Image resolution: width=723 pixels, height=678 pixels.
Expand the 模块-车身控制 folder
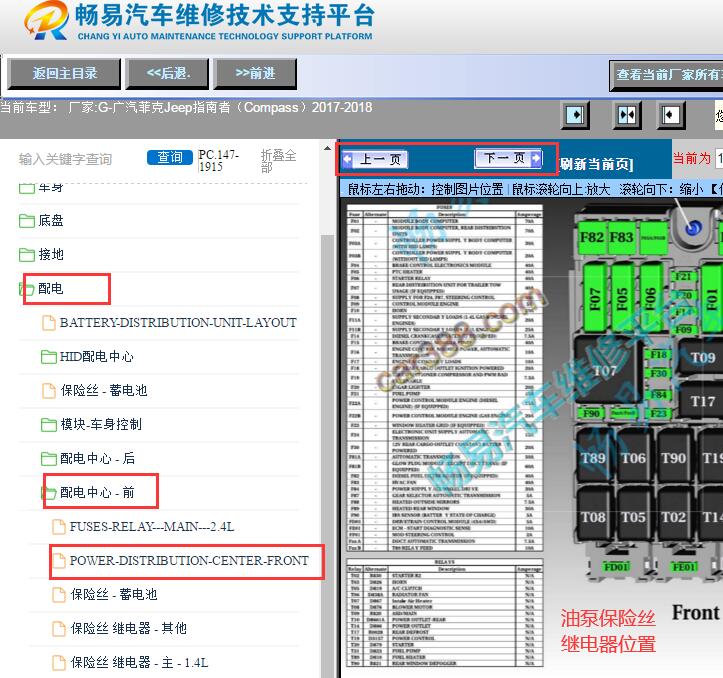pos(101,424)
